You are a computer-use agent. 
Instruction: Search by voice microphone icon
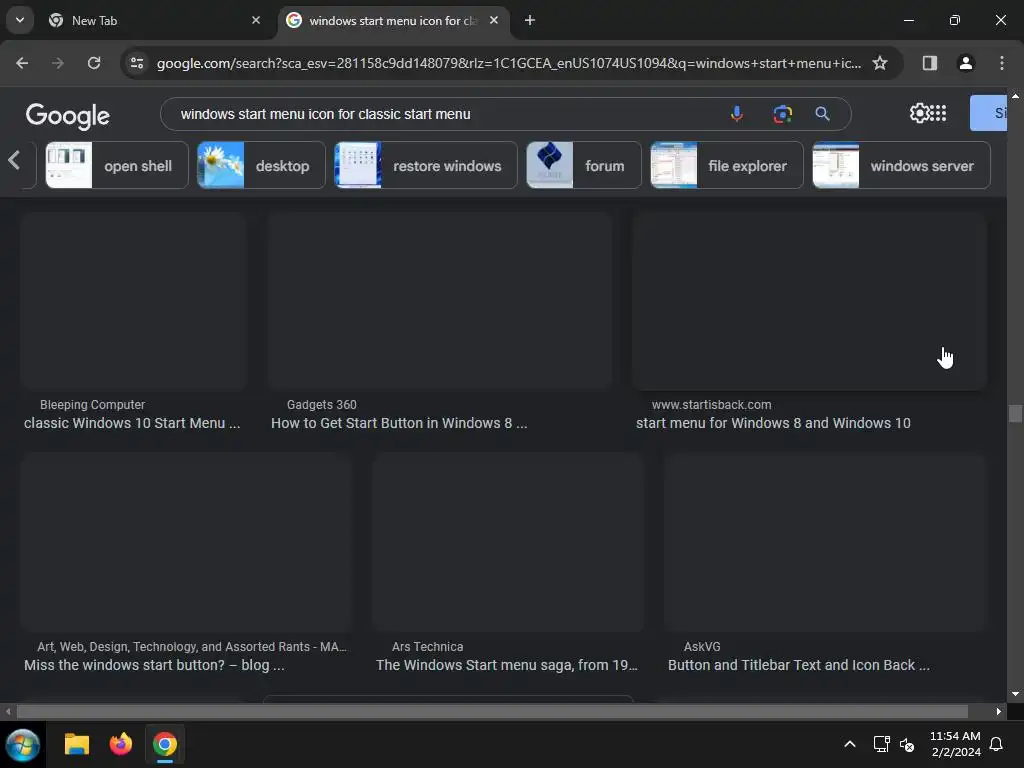pos(737,114)
